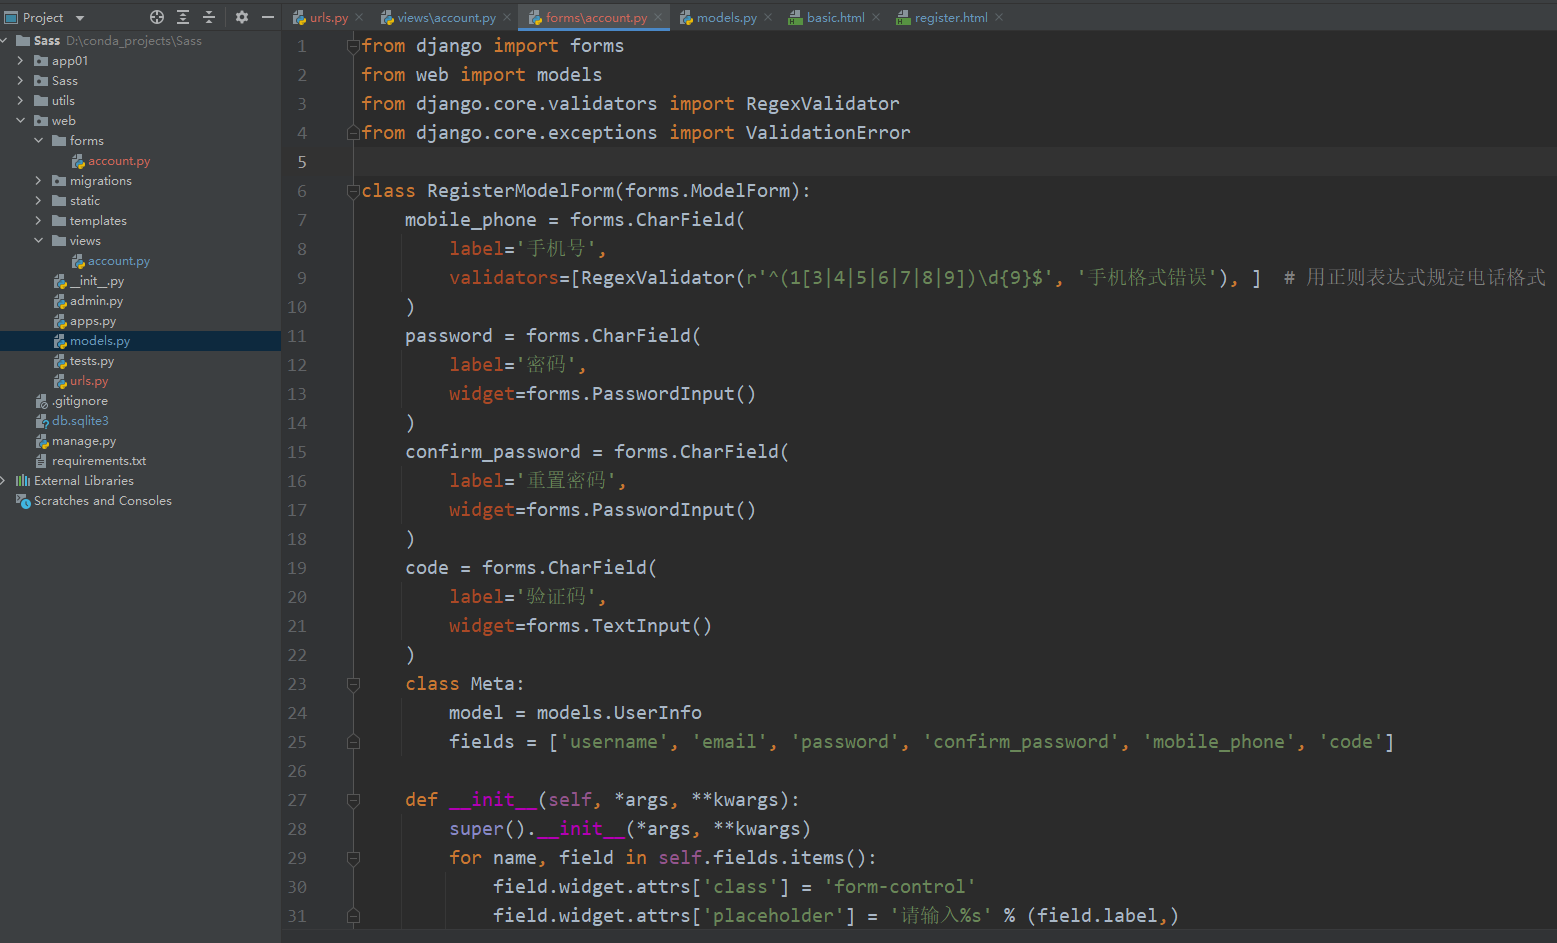Collapse the views folder arrow
The image size is (1557, 943).
pyautogui.click(x=38, y=241)
